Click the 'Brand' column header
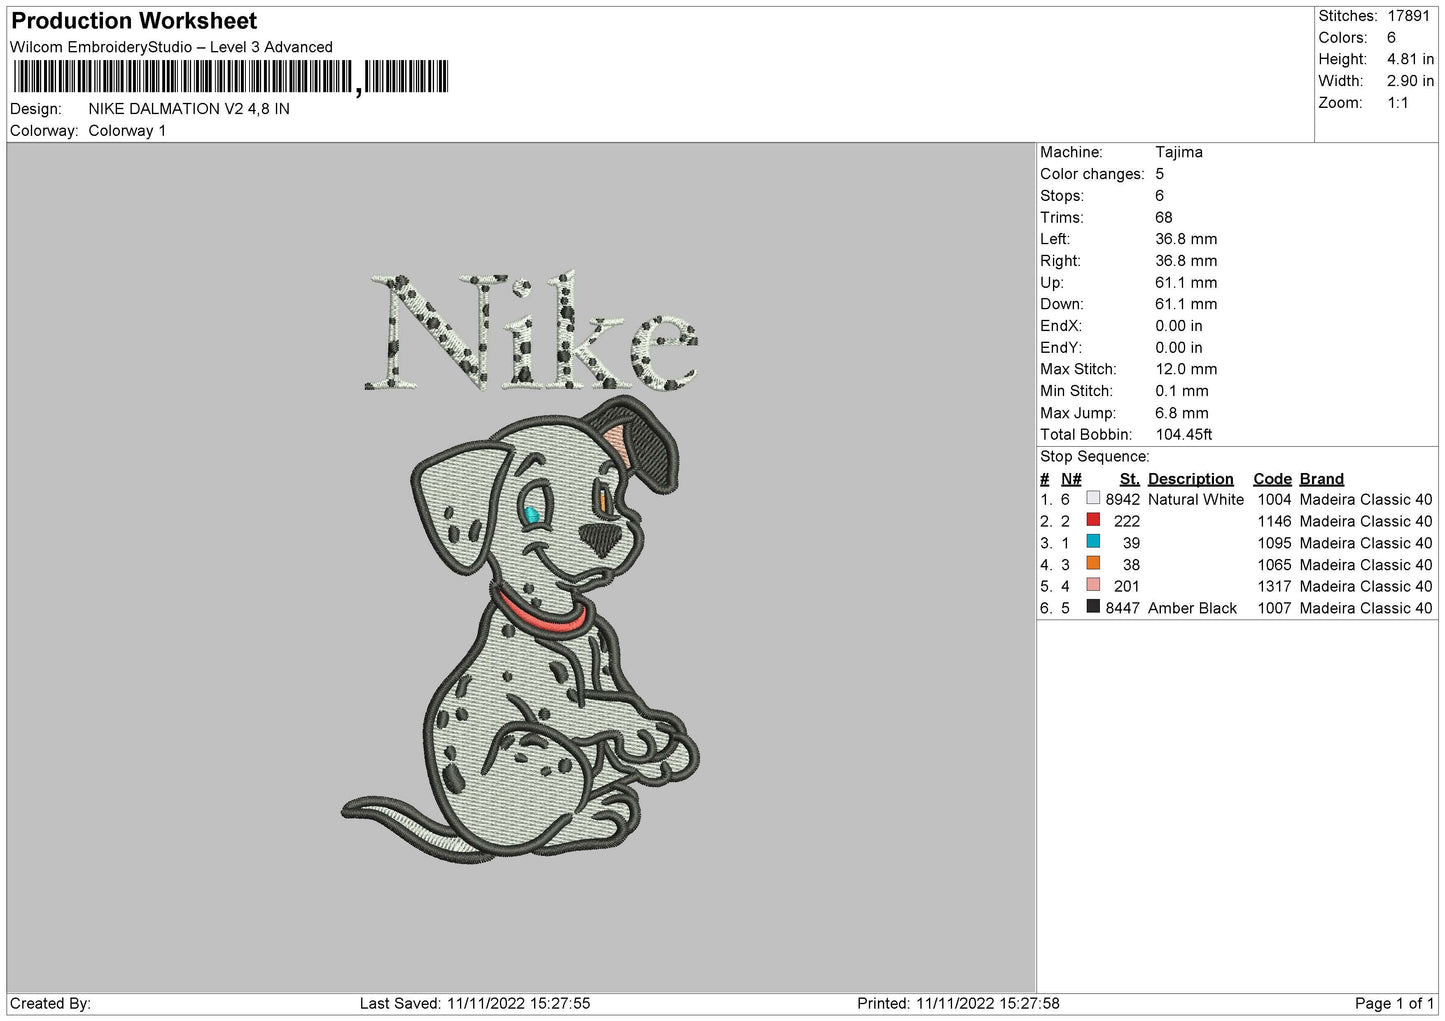Image resolution: width=1445 pixels, height=1021 pixels. (1322, 479)
